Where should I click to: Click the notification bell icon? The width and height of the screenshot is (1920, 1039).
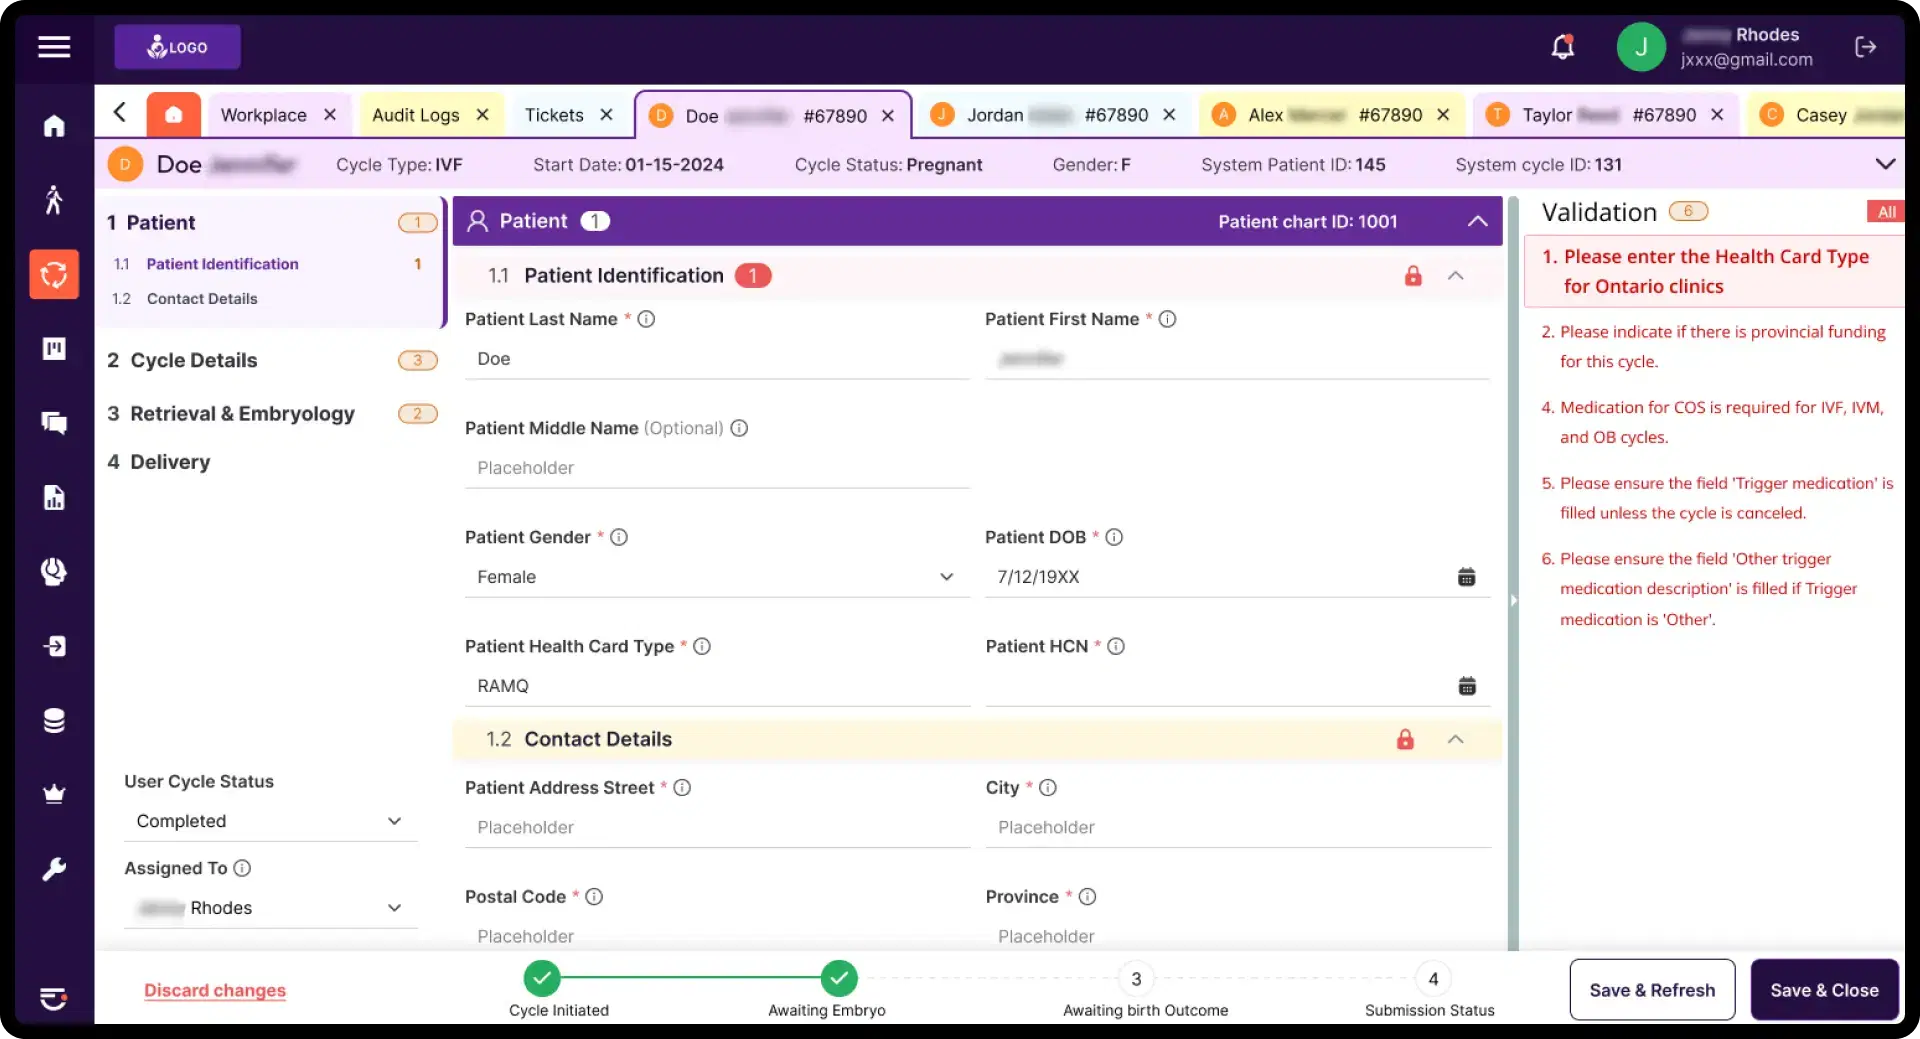click(x=1562, y=47)
